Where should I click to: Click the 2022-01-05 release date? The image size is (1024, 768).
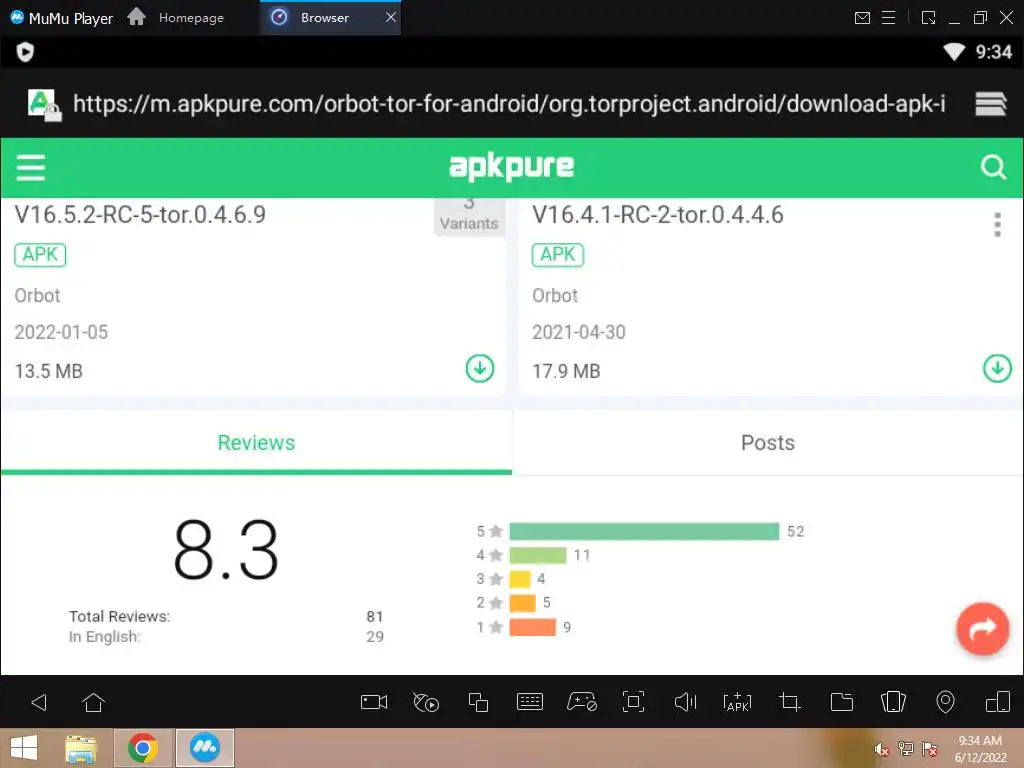point(61,332)
